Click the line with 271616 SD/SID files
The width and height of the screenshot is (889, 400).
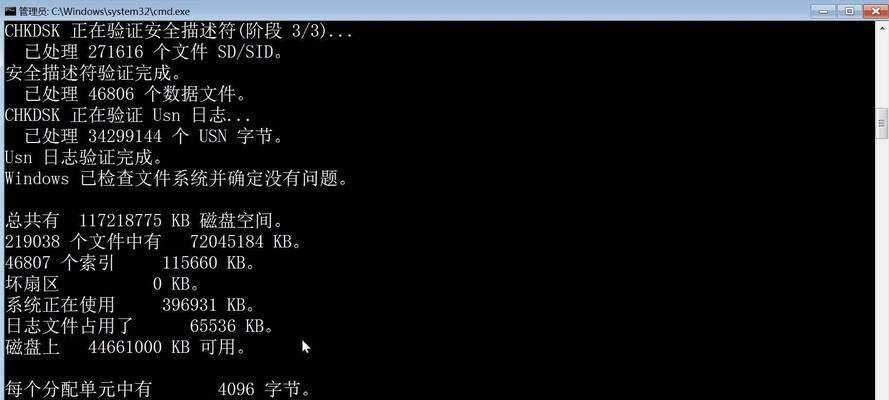(x=153, y=53)
